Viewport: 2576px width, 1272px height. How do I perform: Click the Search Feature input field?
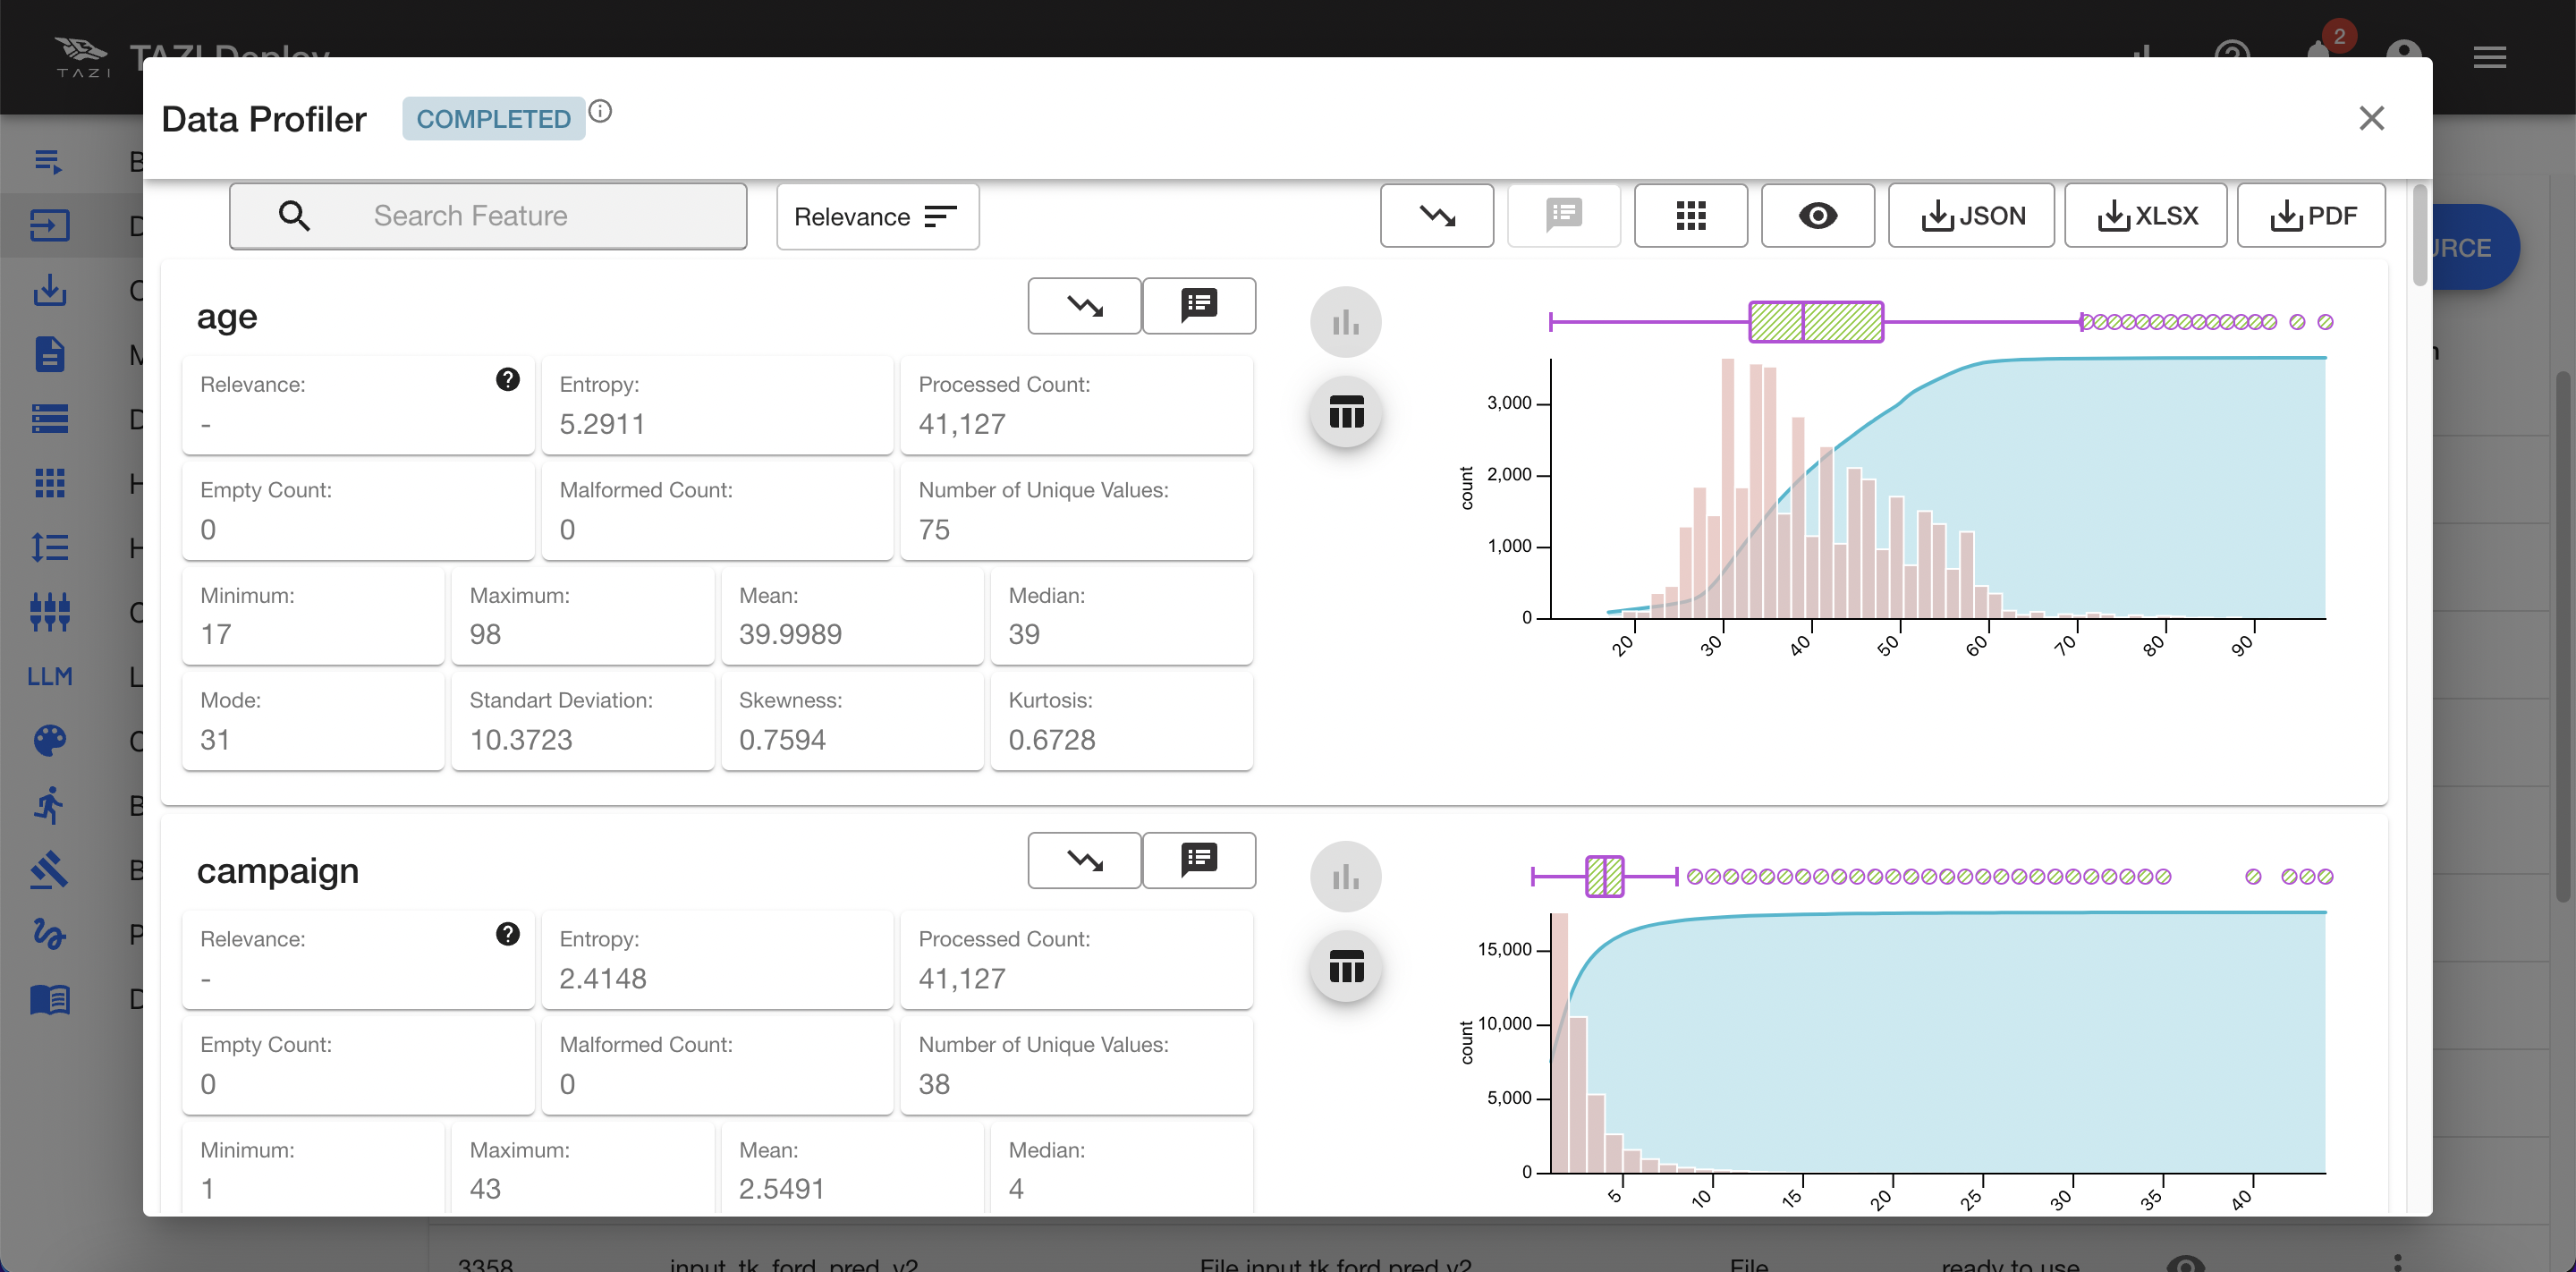488,216
